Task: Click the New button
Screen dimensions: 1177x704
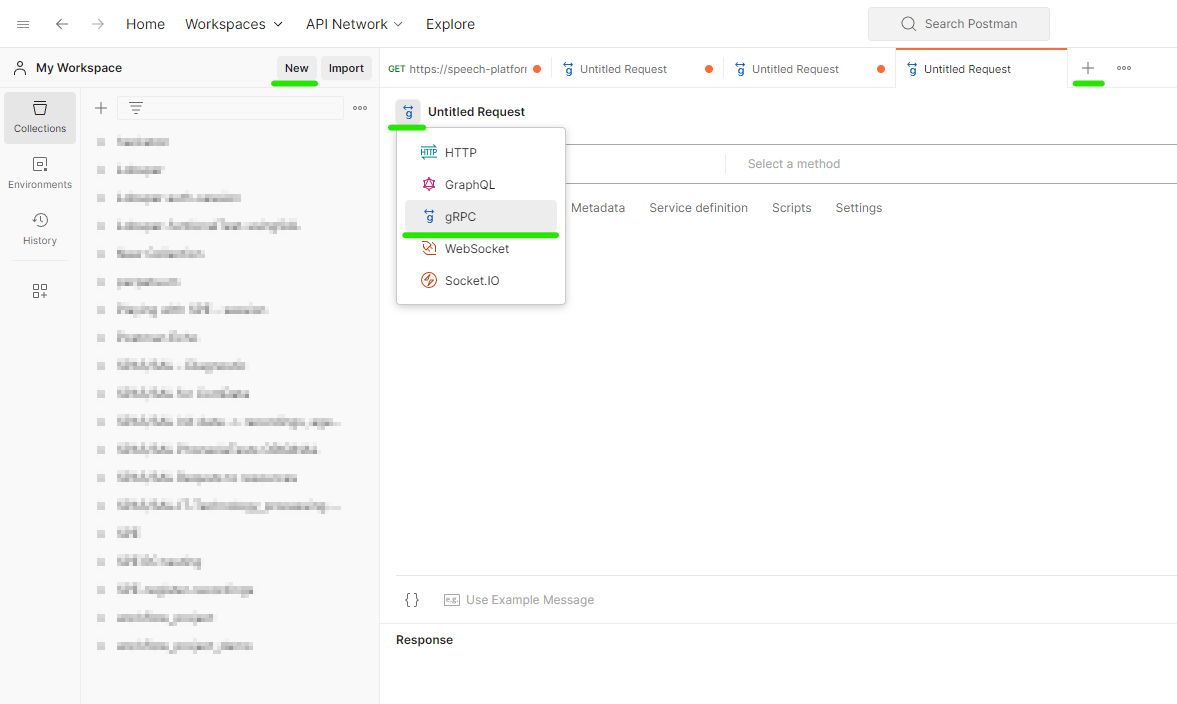Action: (297, 68)
